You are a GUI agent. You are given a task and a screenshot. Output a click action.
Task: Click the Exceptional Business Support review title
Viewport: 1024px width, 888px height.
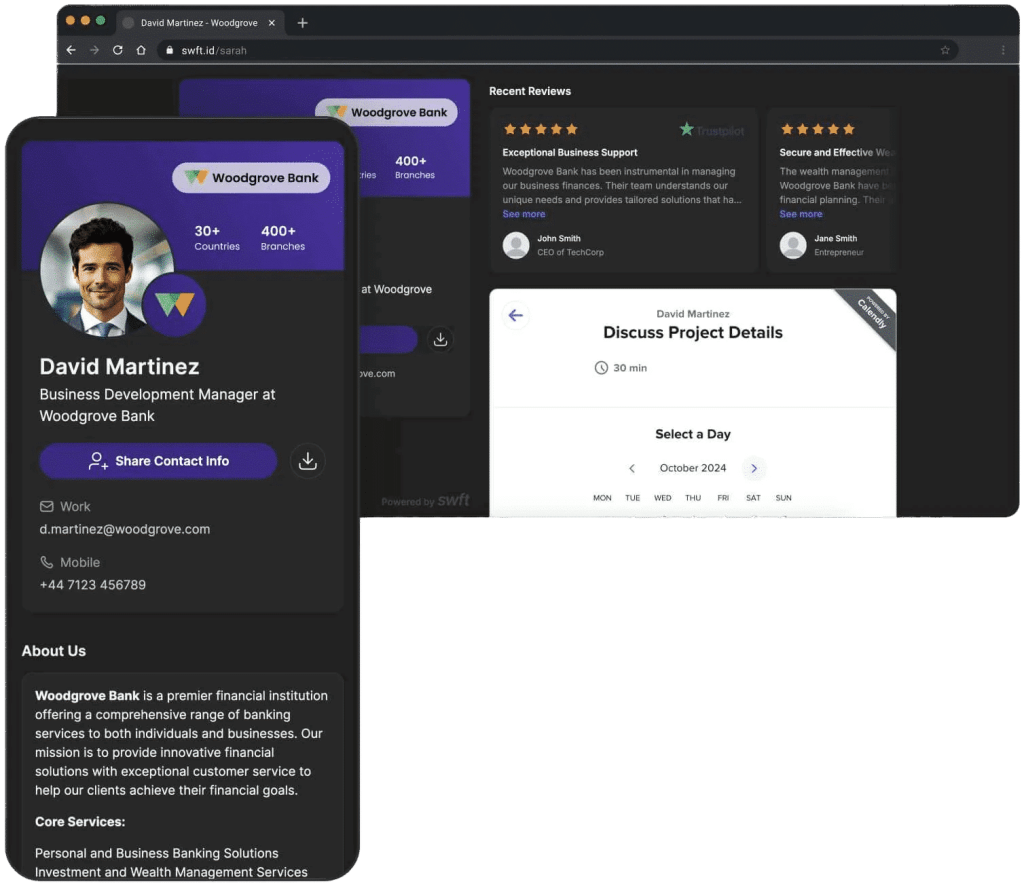pos(569,153)
